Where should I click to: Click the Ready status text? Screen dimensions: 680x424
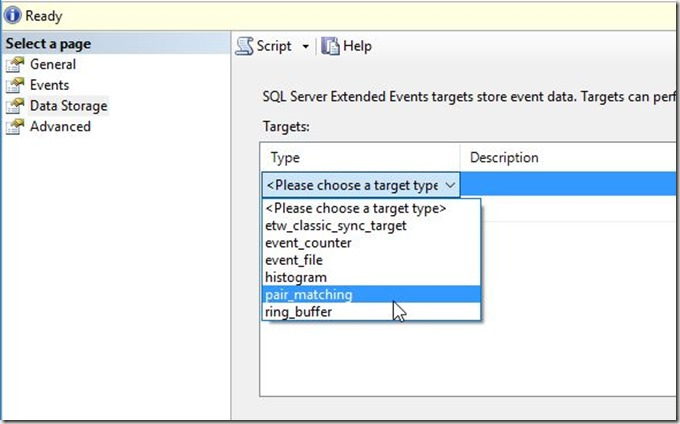tap(44, 16)
